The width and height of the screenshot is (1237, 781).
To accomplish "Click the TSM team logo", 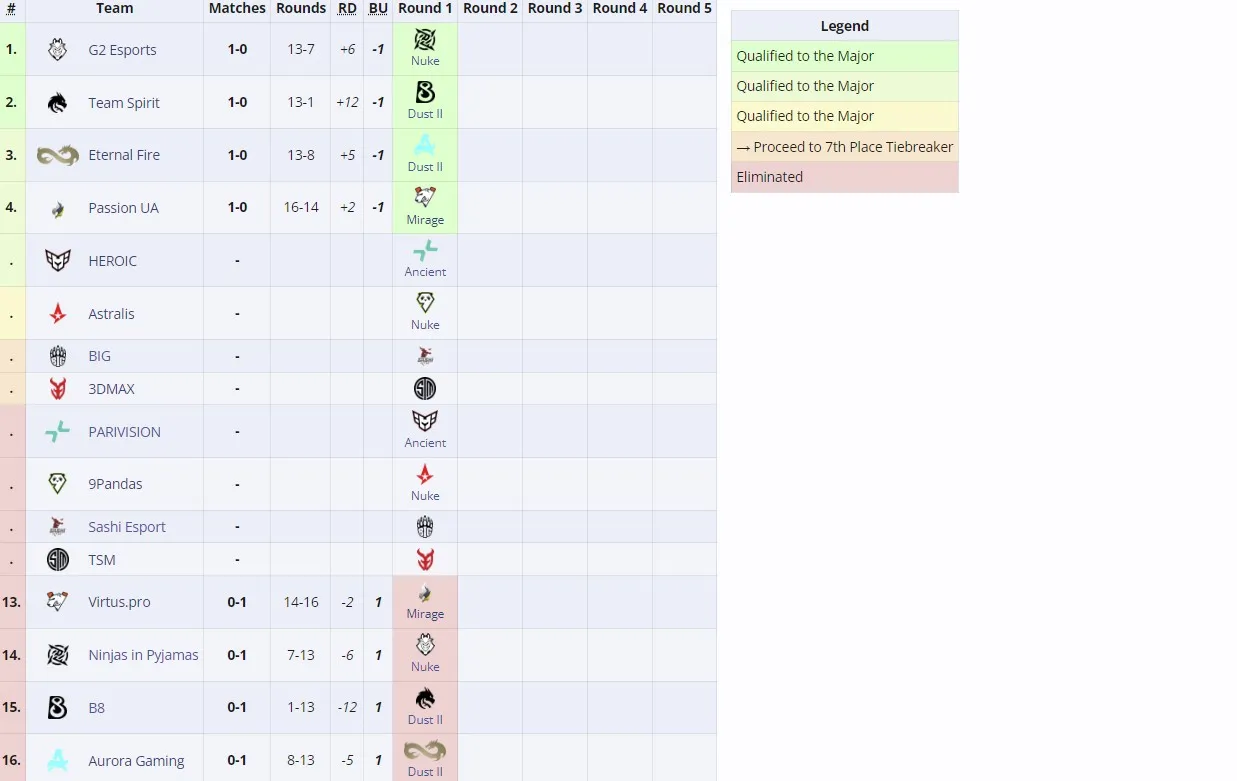I will click(x=58, y=559).
